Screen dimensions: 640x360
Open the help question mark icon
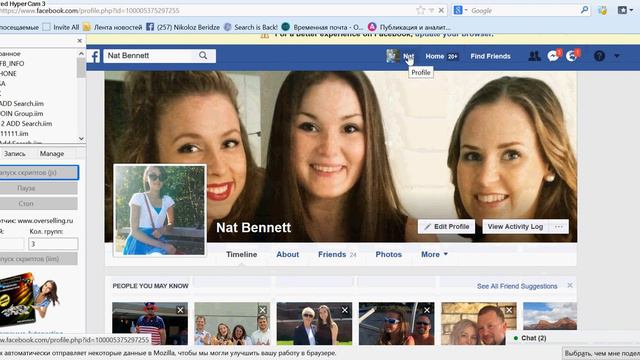click(599, 56)
